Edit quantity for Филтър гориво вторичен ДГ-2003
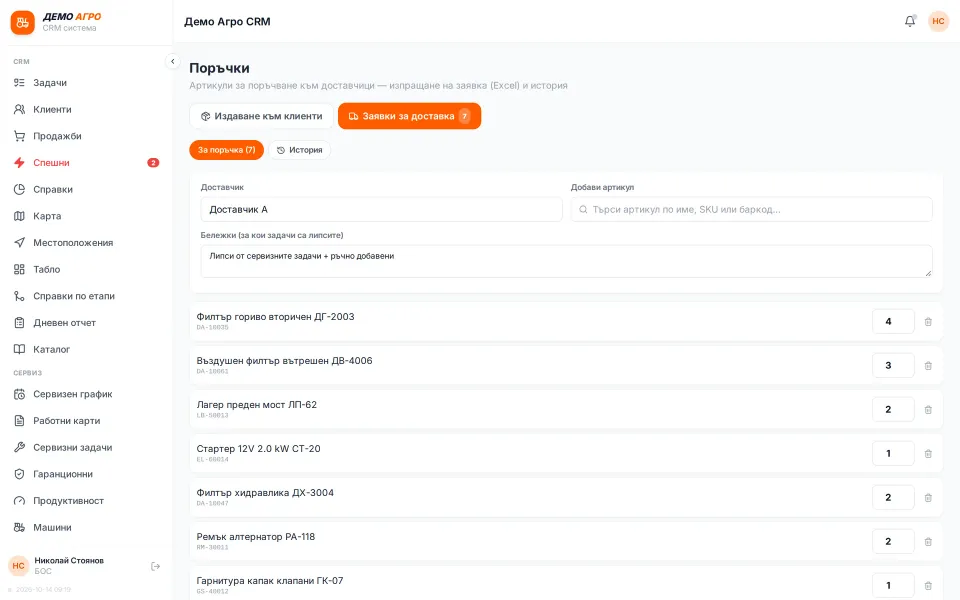Image resolution: width=960 pixels, height=600 pixels. (893, 321)
